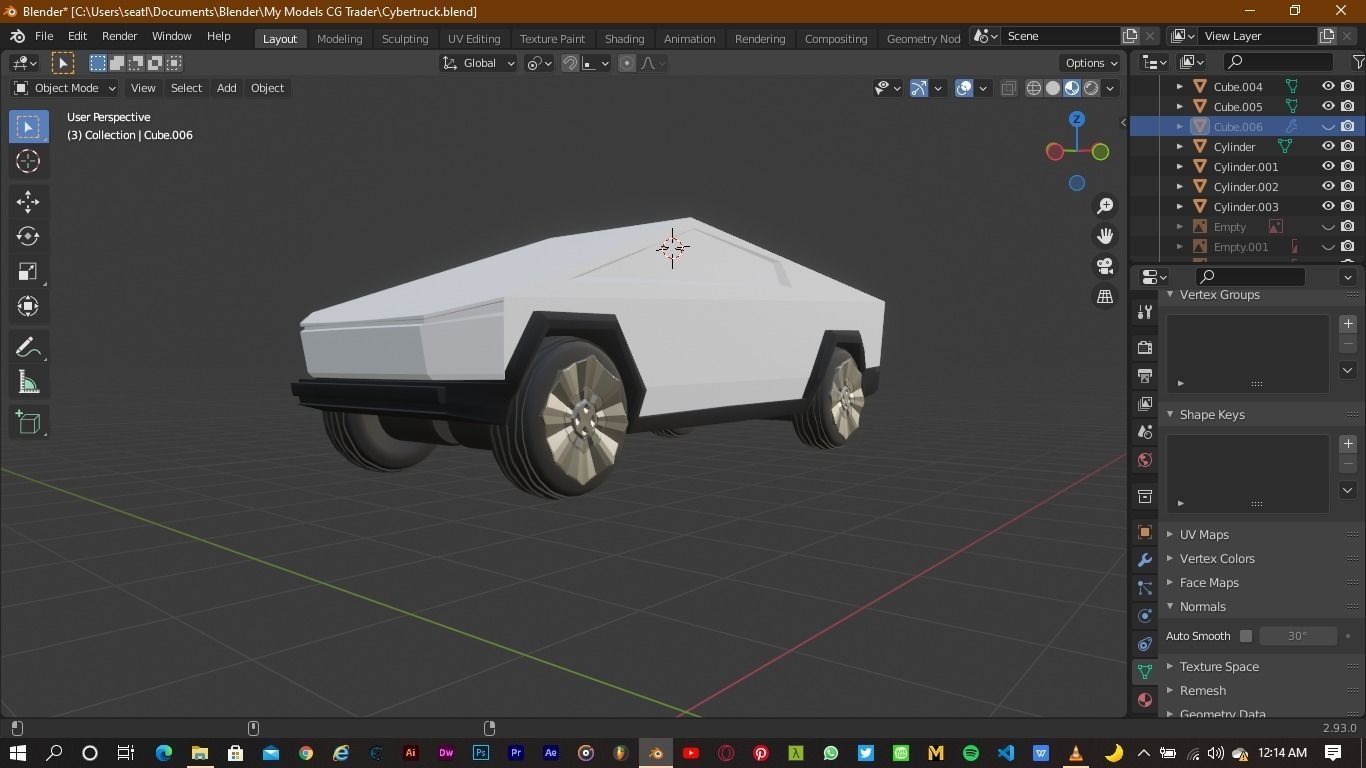Open the viewport Options dropdown

tap(1091, 63)
